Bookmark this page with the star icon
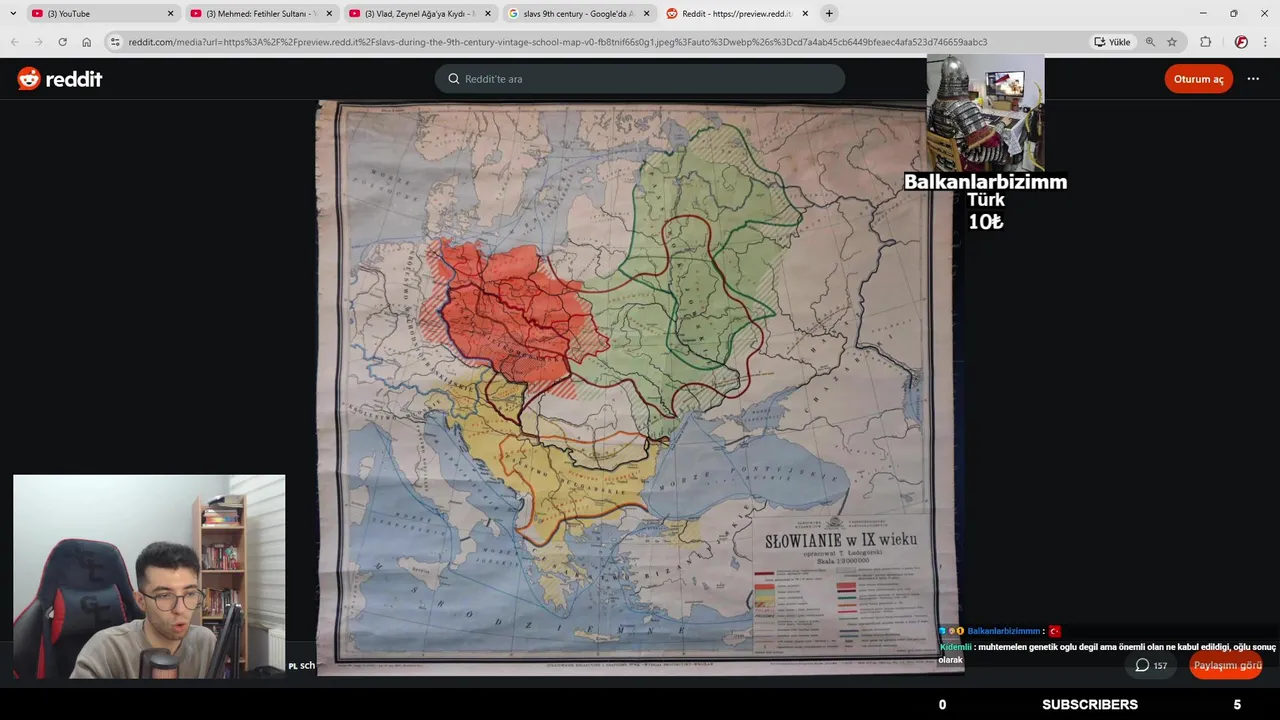Screen dimensions: 1280x720 pyautogui.click(x=1172, y=42)
